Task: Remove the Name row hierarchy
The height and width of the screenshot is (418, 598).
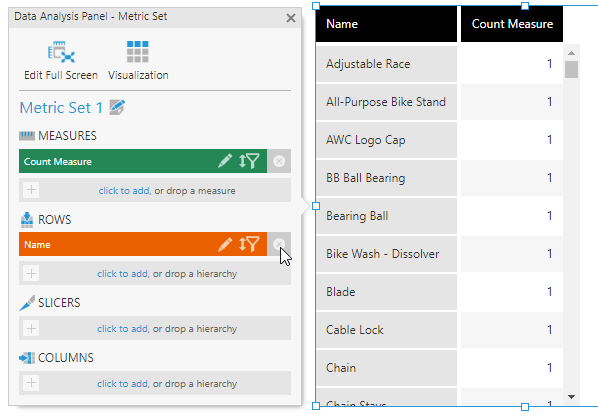Action: [x=279, y=244]
